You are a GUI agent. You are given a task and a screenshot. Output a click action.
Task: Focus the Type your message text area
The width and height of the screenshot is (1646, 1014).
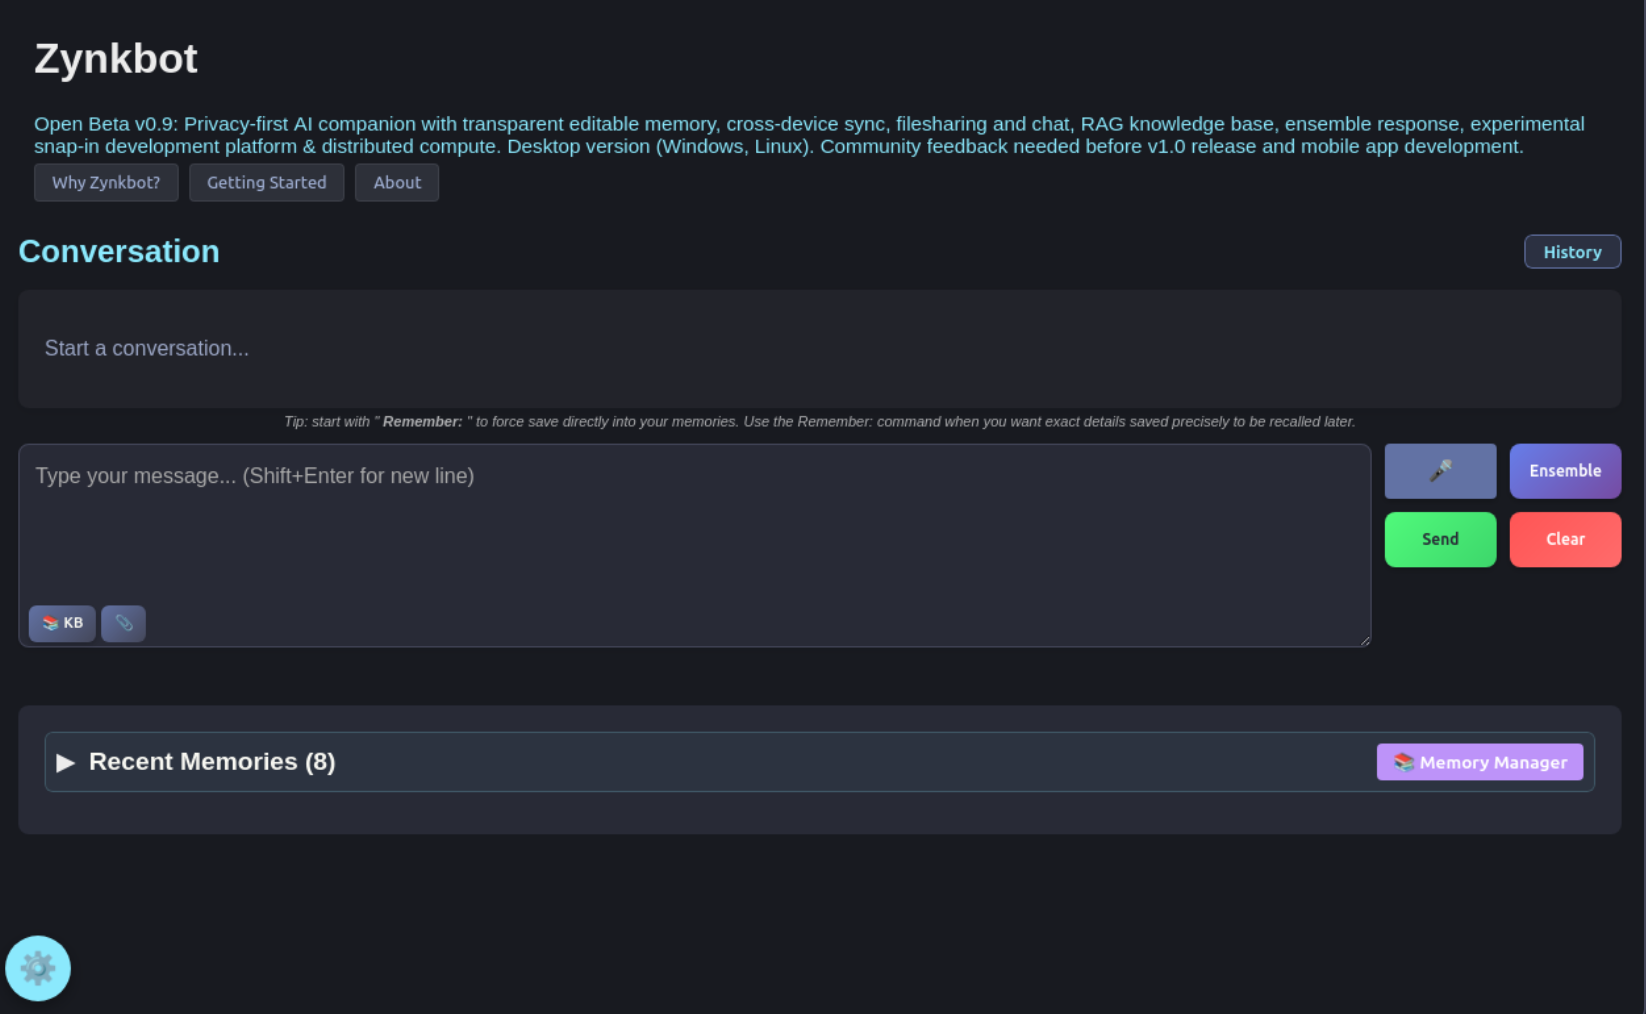[x=694, y=545]
